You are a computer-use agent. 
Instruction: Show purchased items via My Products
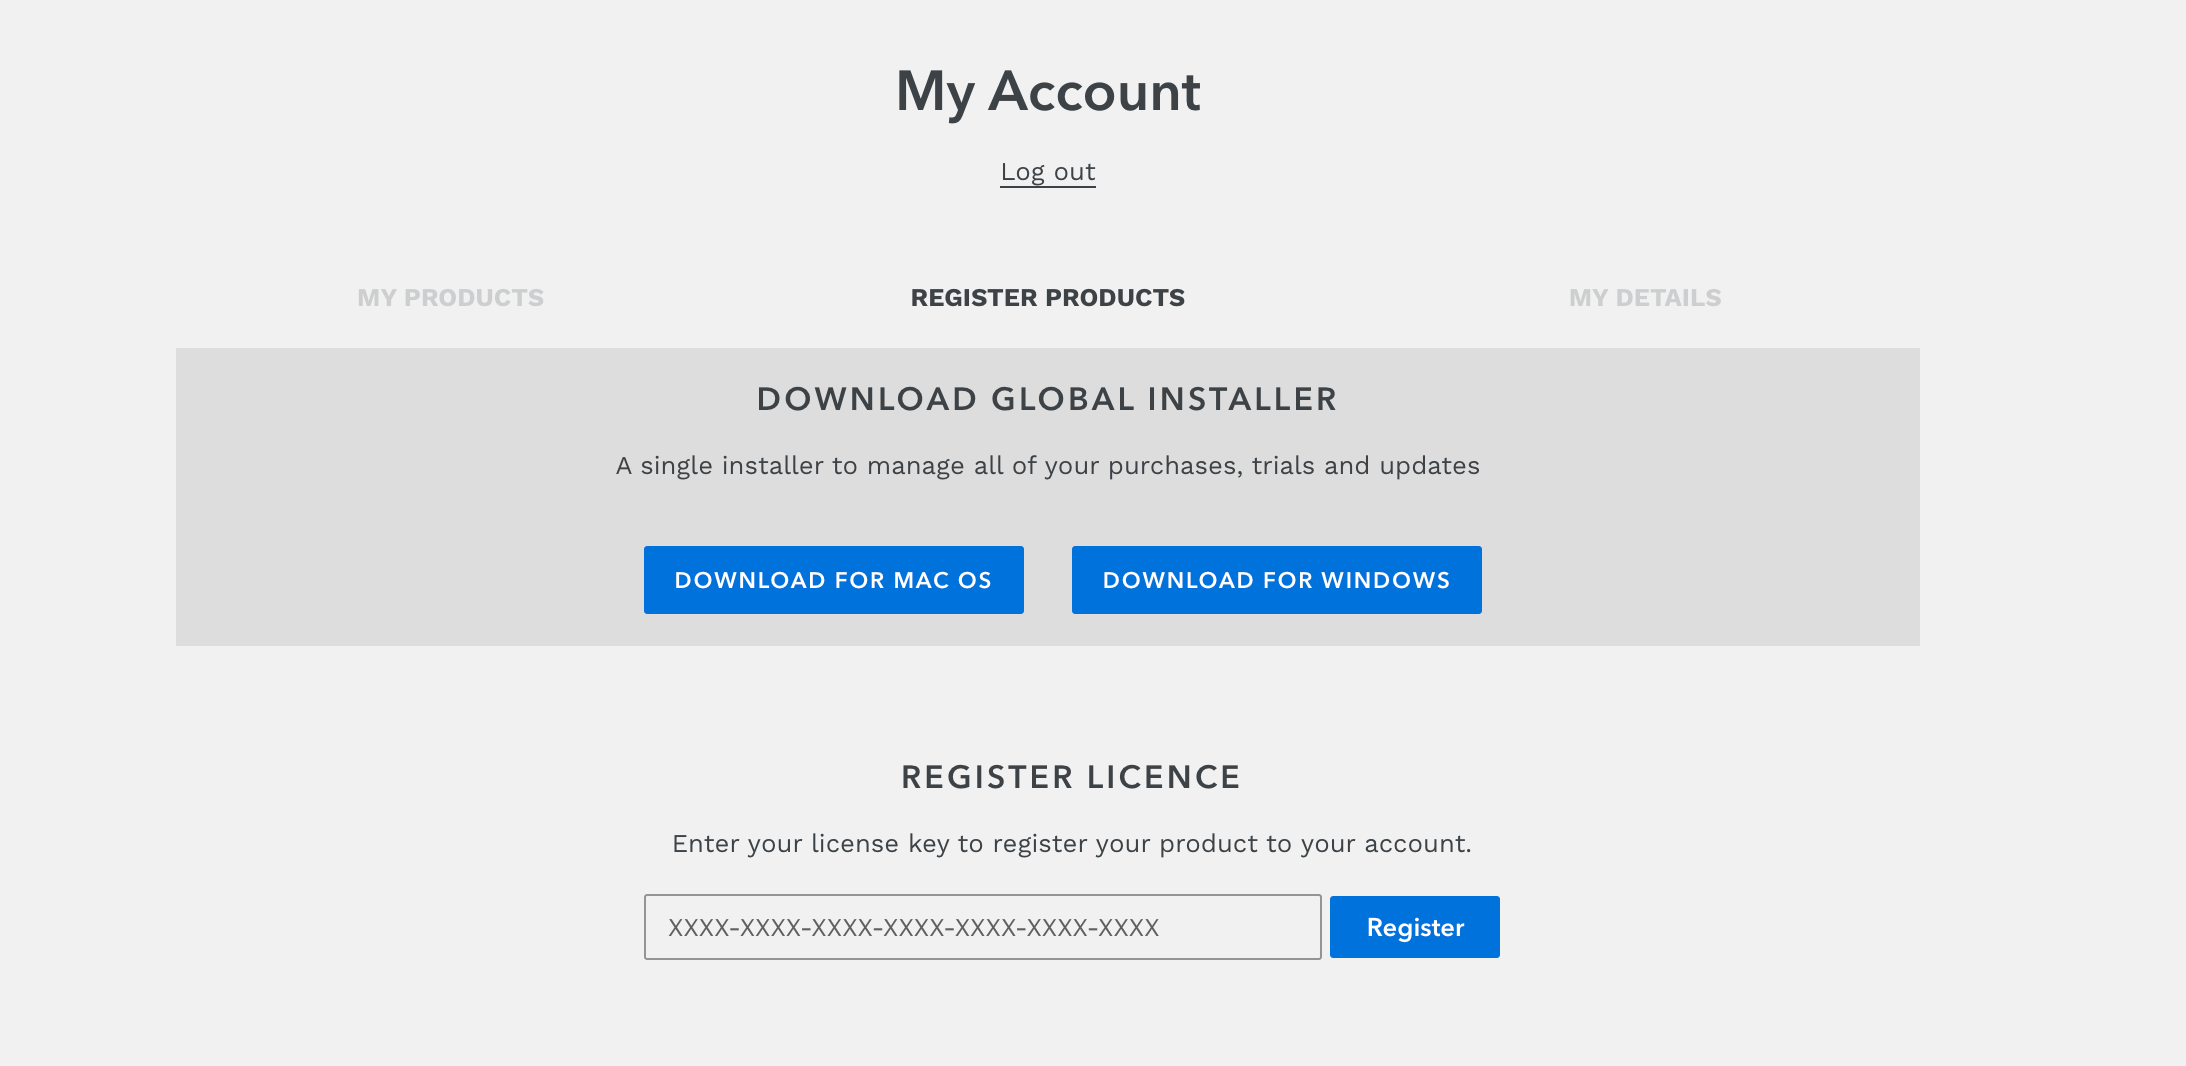coord(451,298)
